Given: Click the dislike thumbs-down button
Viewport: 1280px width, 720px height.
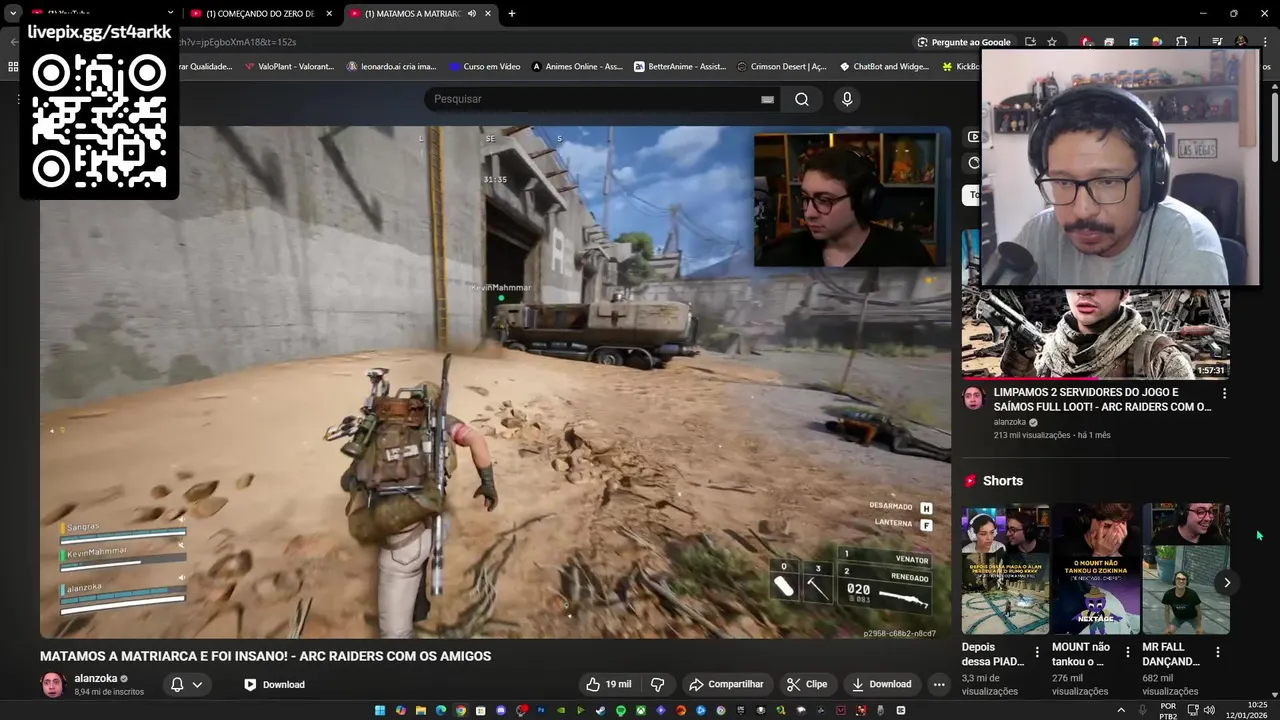Looking at the screenshot, I should (x=657, y=684).
